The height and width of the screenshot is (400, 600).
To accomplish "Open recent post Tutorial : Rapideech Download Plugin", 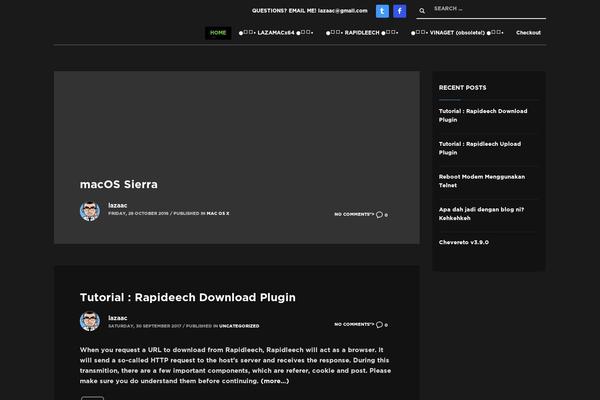I will click(x=483, y=115).
